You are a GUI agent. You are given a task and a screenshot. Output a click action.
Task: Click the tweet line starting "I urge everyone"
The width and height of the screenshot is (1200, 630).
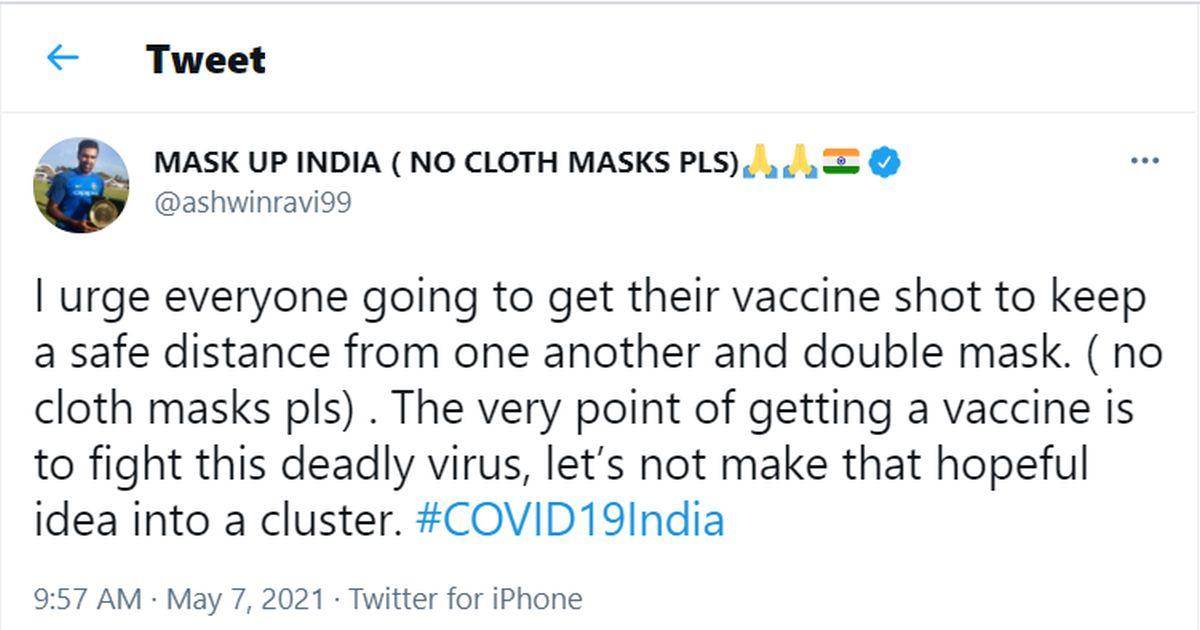(x=590, y=299)
